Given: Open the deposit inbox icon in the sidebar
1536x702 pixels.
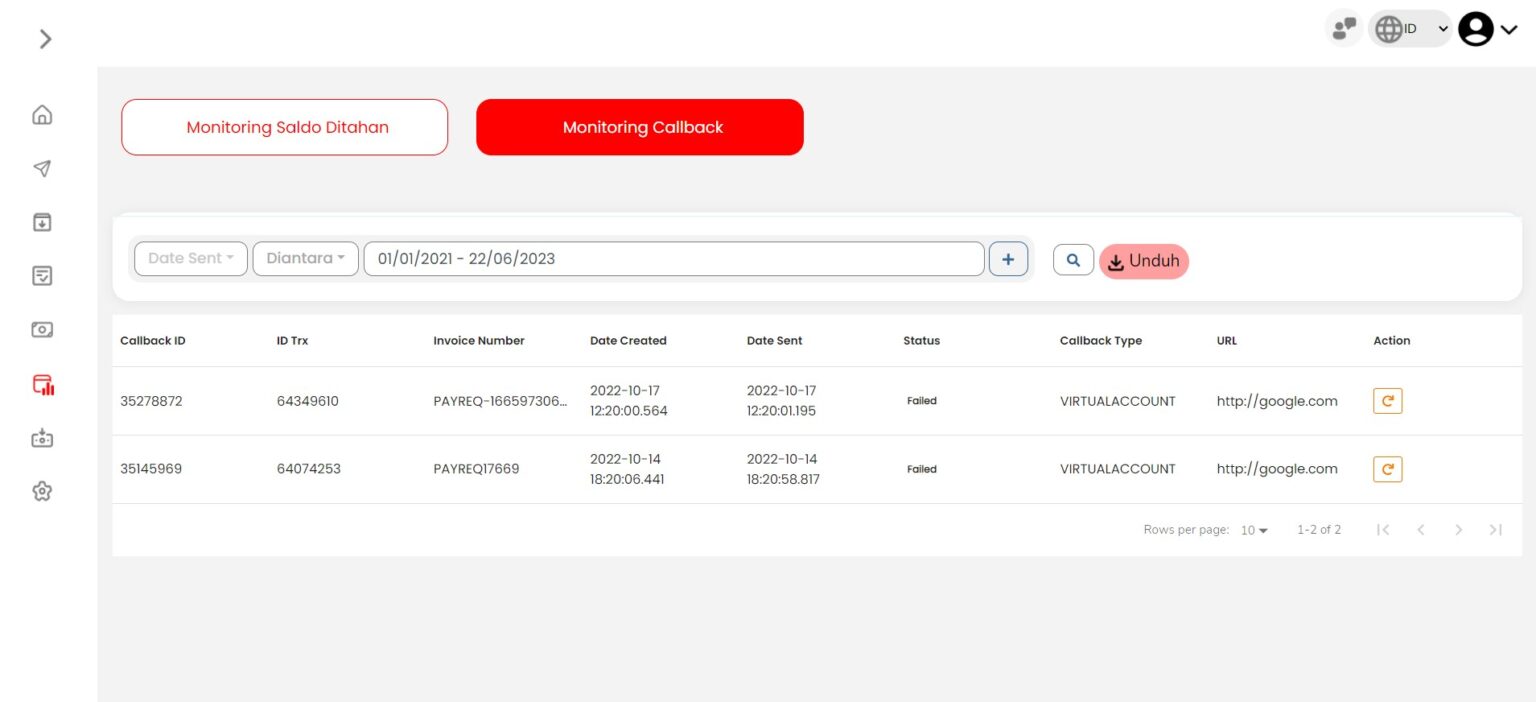Looking at the screenshot, I should (x=42, y=222).
